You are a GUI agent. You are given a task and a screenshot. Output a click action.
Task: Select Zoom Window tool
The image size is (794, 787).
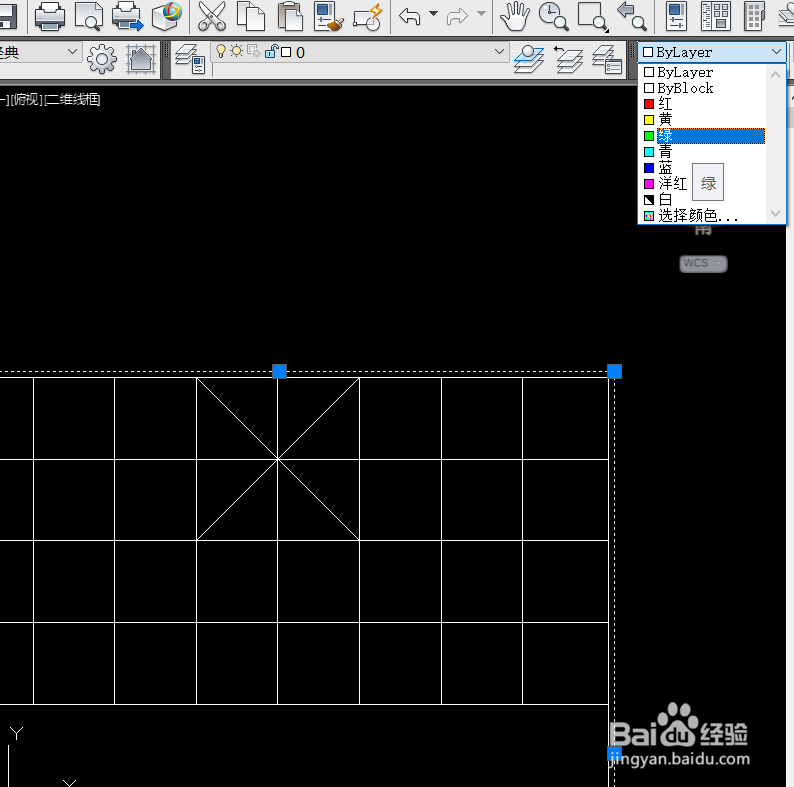pyautogui.click(x=593, y=17)
